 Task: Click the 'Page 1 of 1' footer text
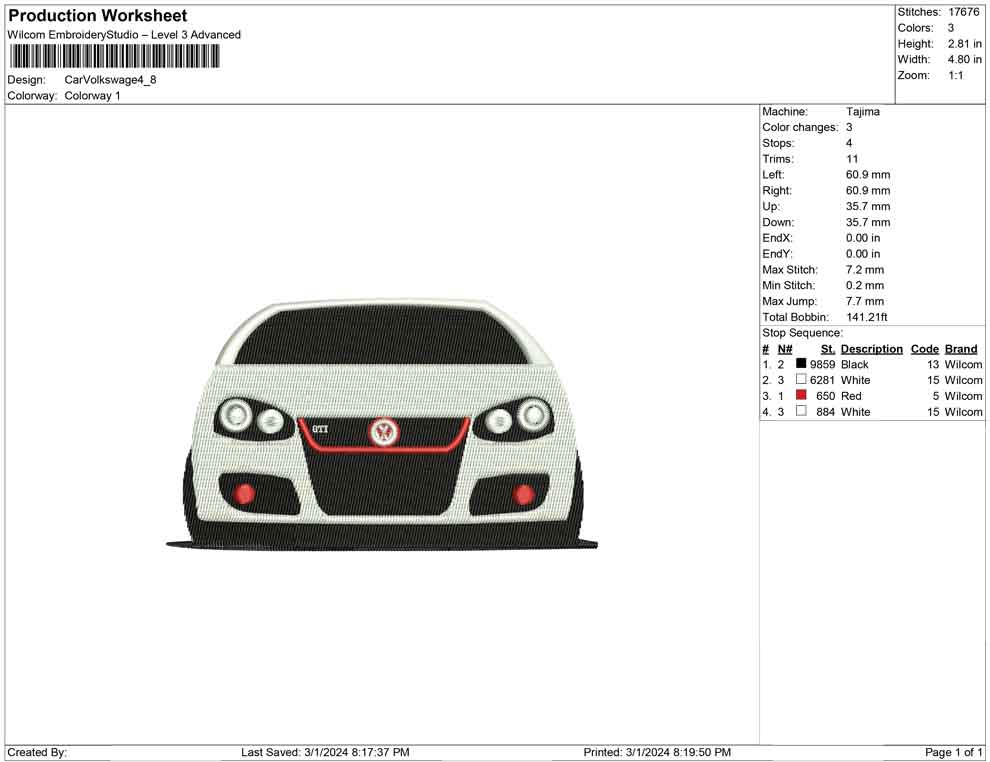click(x=953, y=752)
